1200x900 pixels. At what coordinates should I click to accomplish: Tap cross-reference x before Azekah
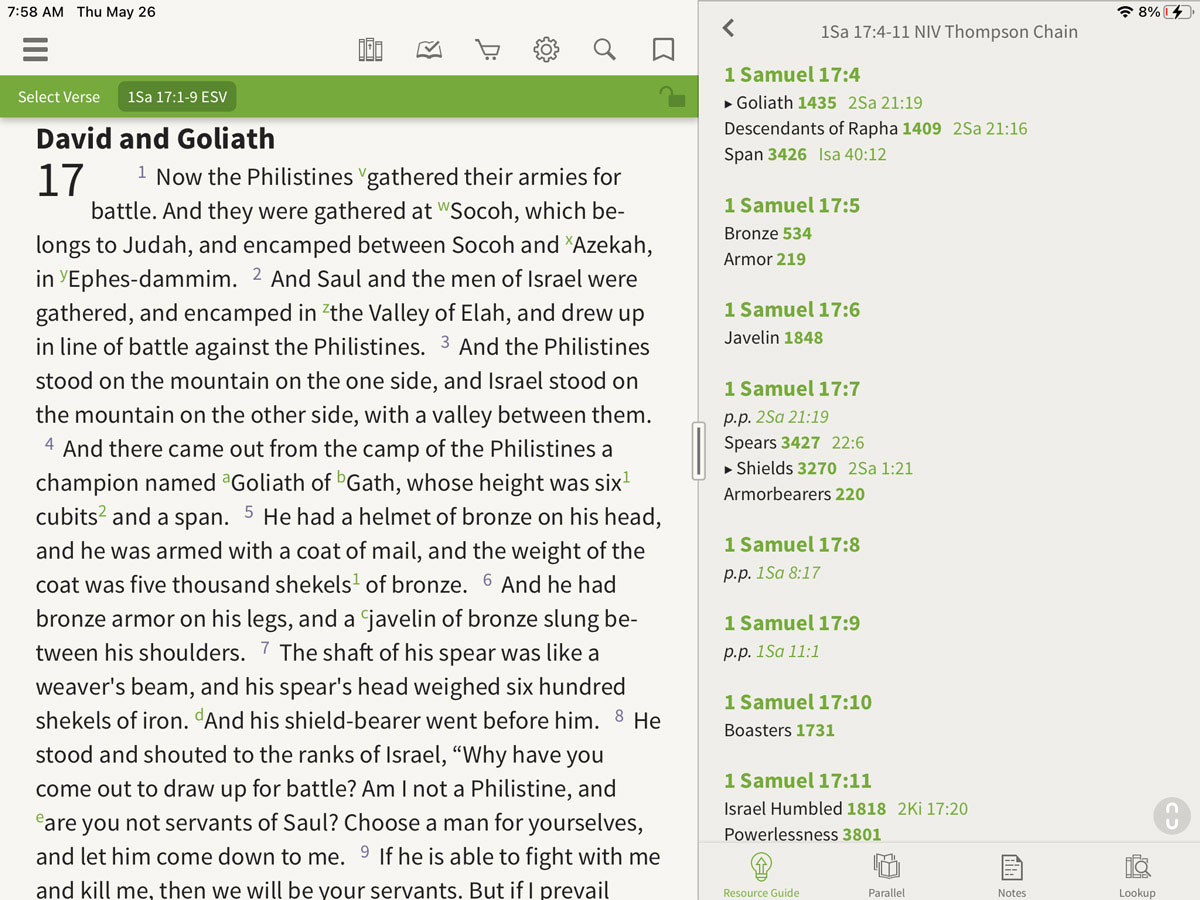pyautogui.click(x=569, y=241)
